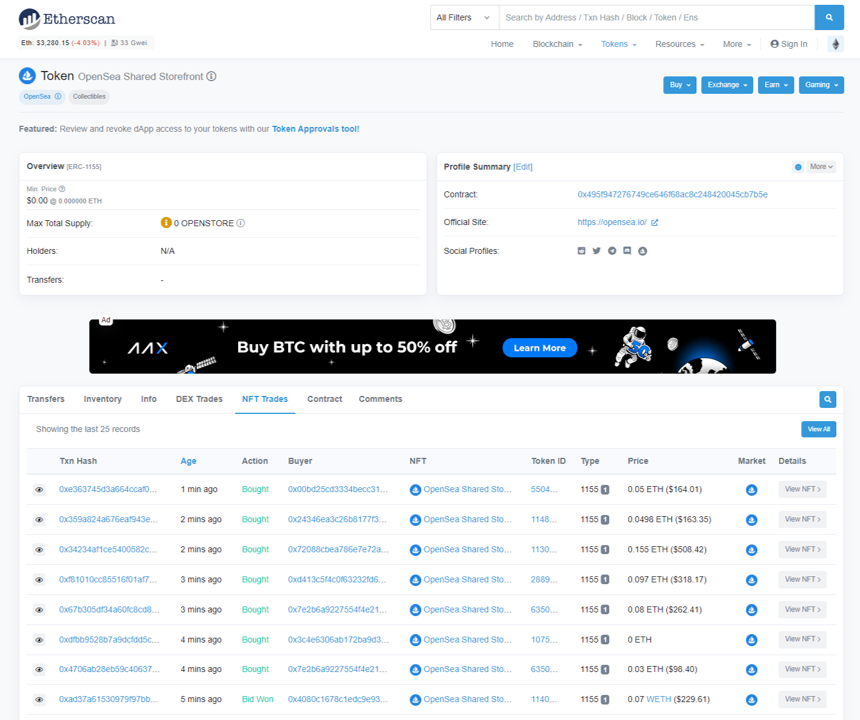Image resolution: width=860 pixels, height=720 pixels.
Task: Click the Ethereum network icon in header
Action: [835, 44]
